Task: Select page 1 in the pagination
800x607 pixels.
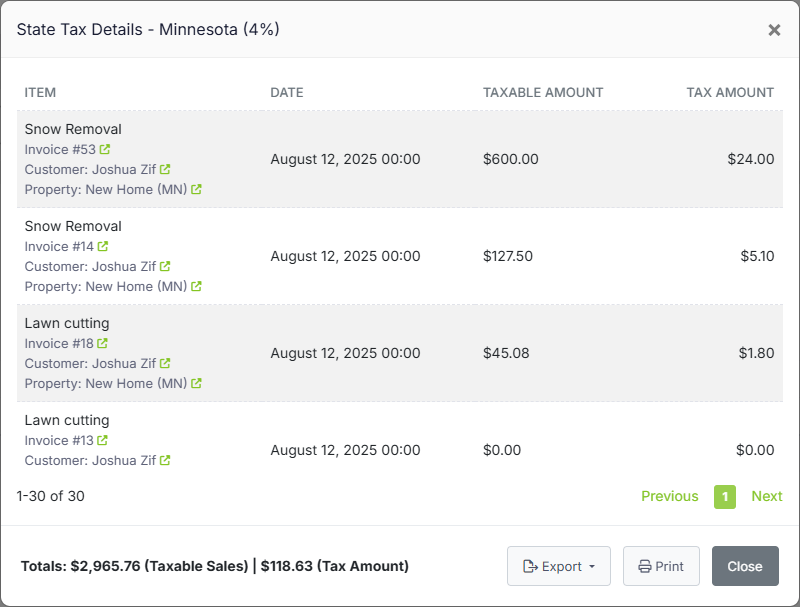Action: (x=725, y=496)
